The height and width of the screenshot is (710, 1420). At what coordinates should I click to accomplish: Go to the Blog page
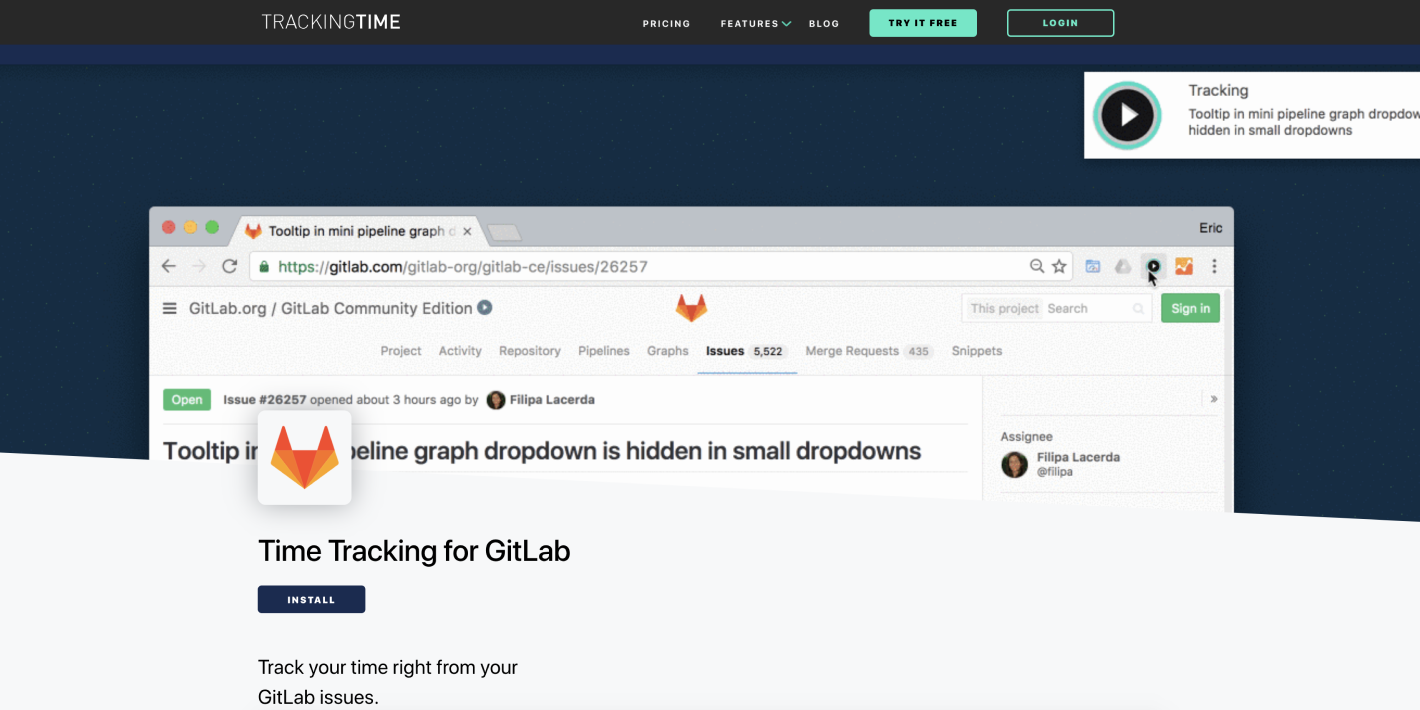coord(824,23)
